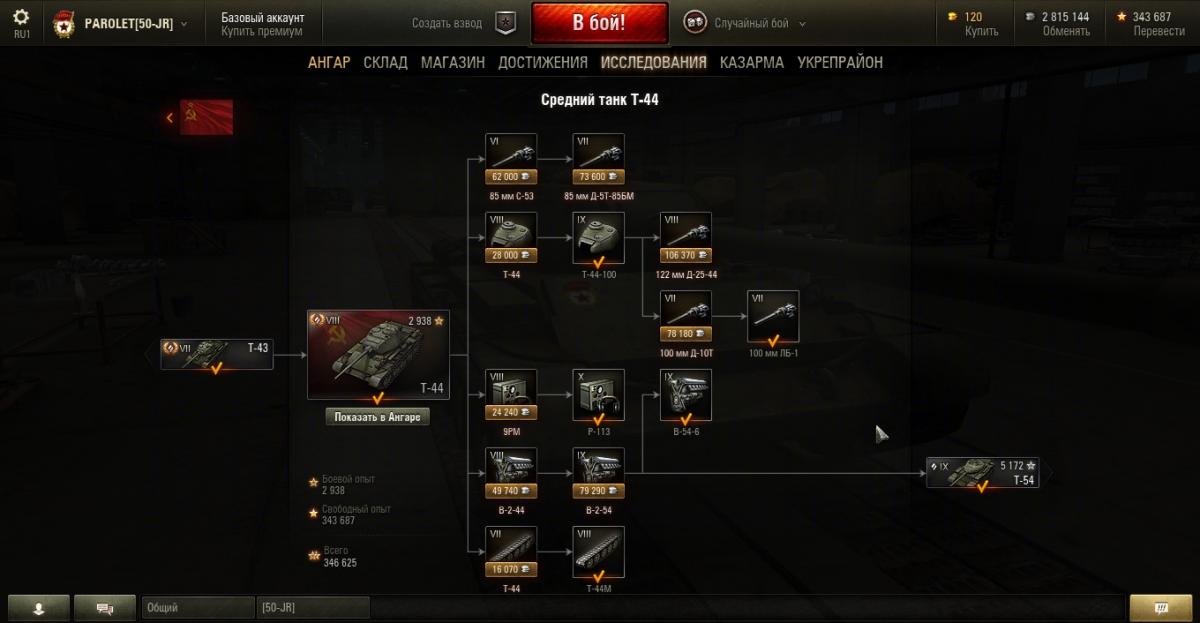Select the 122 мм Д-25-44 gun module

(686, 237)
